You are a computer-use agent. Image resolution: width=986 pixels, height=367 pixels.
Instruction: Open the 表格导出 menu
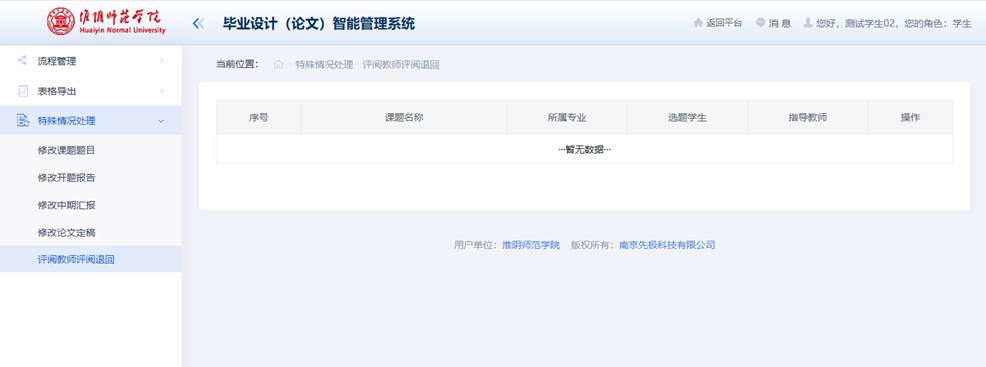click(x=91, y=91)
